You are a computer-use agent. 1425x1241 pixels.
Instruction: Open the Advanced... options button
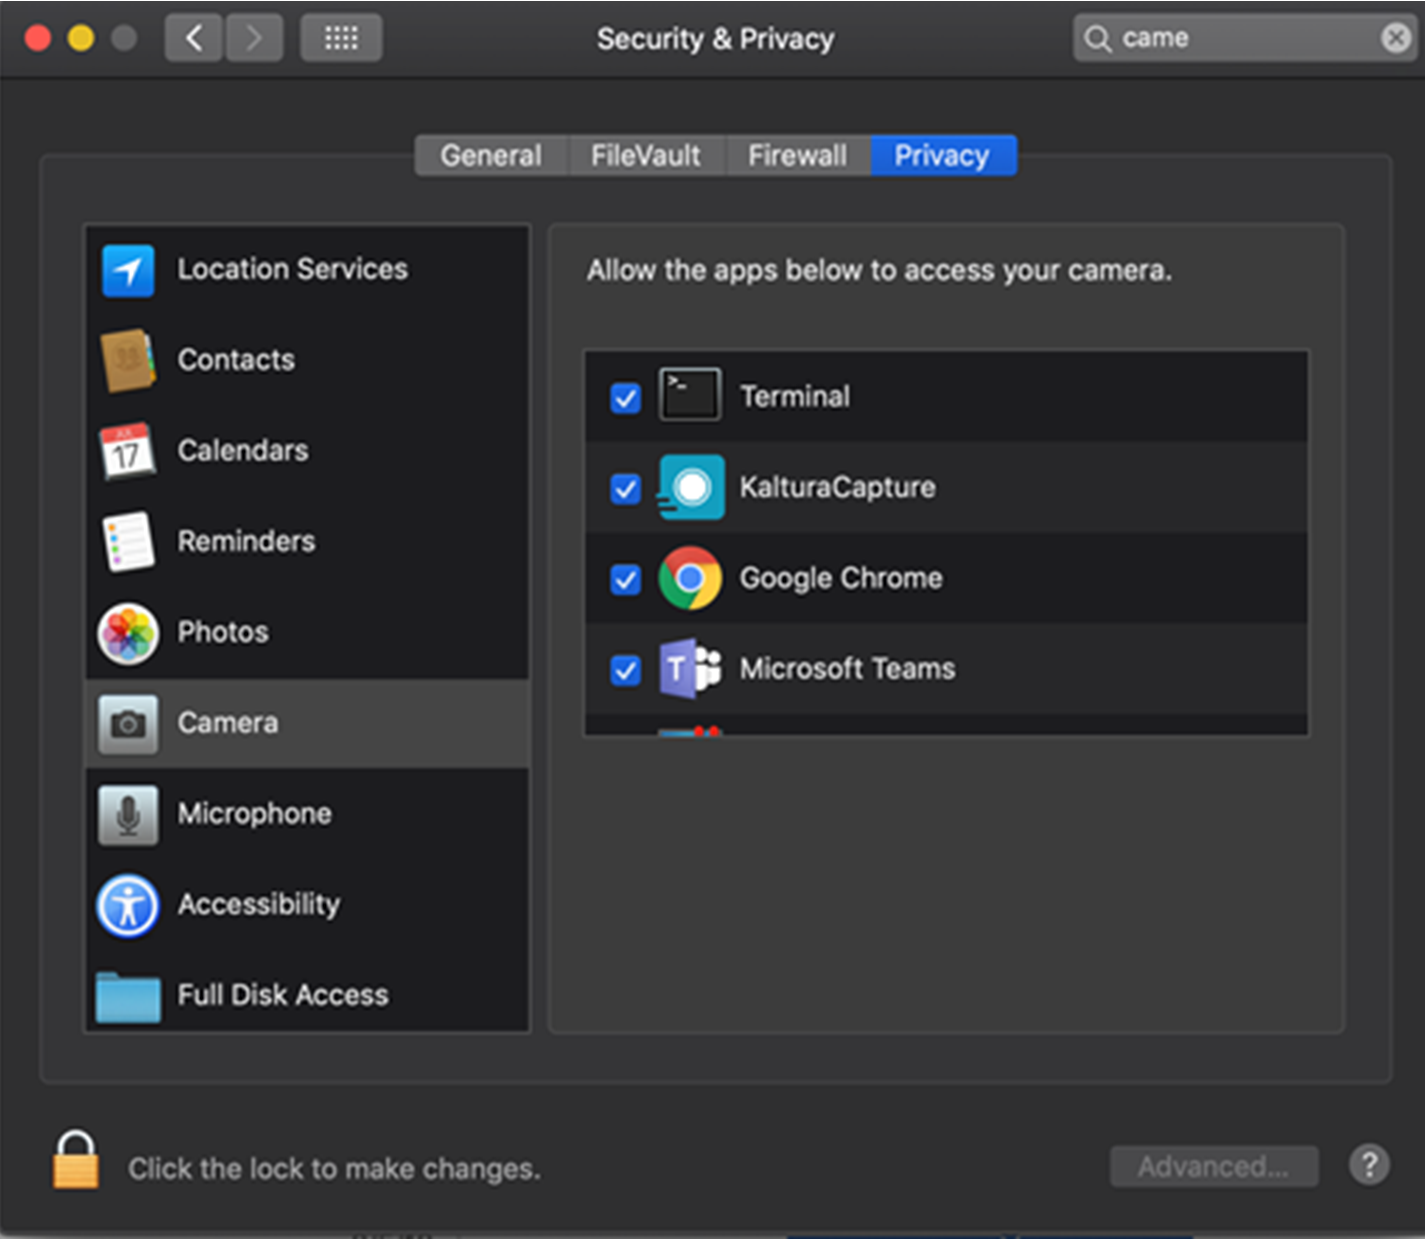1214,1166
